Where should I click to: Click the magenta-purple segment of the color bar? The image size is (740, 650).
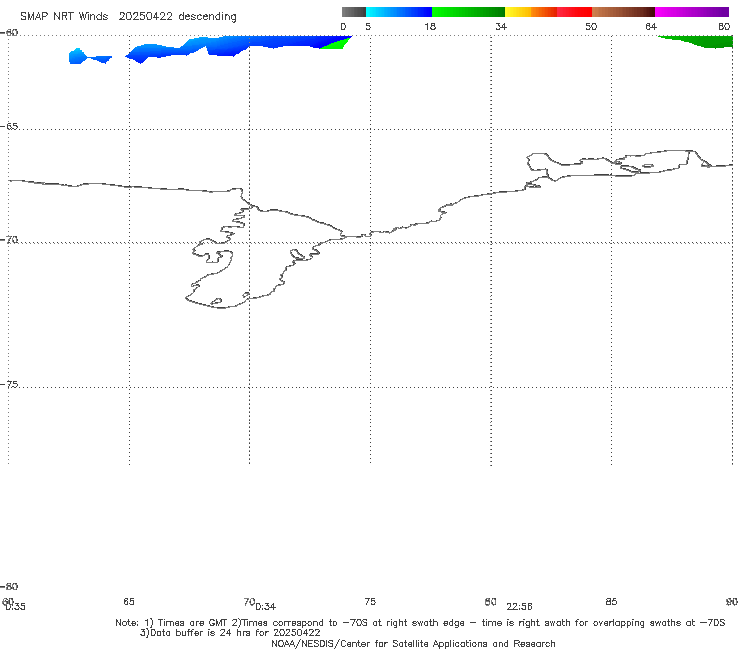(x=692, y=12)
